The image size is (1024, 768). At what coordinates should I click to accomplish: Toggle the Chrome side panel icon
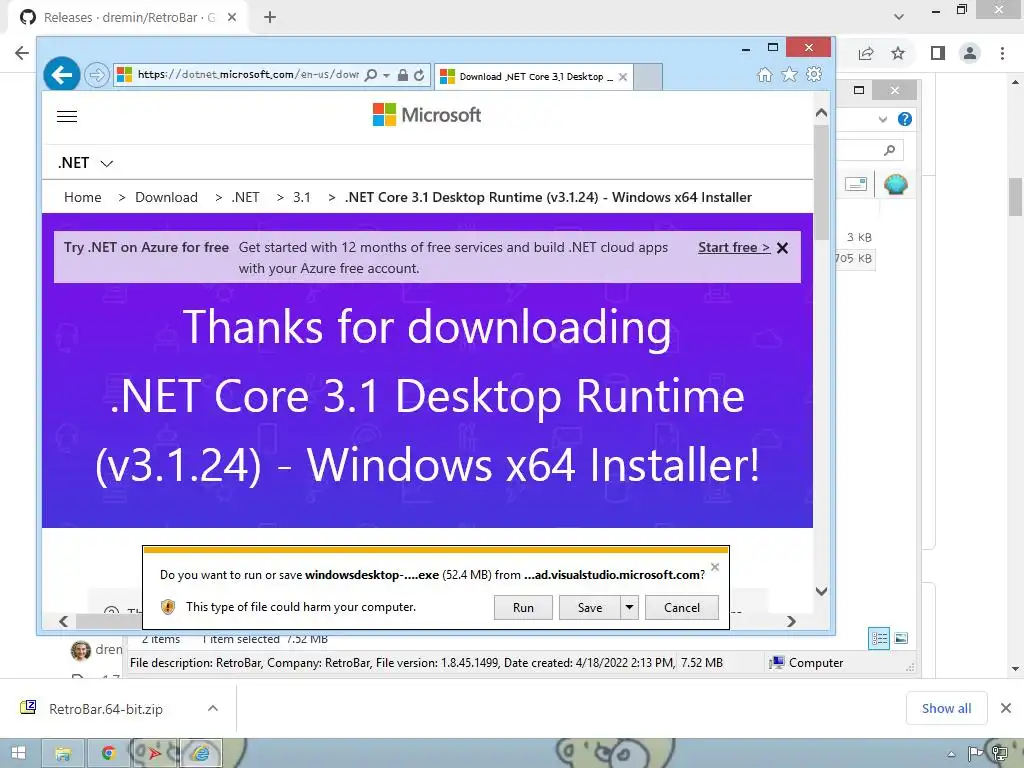938,53
